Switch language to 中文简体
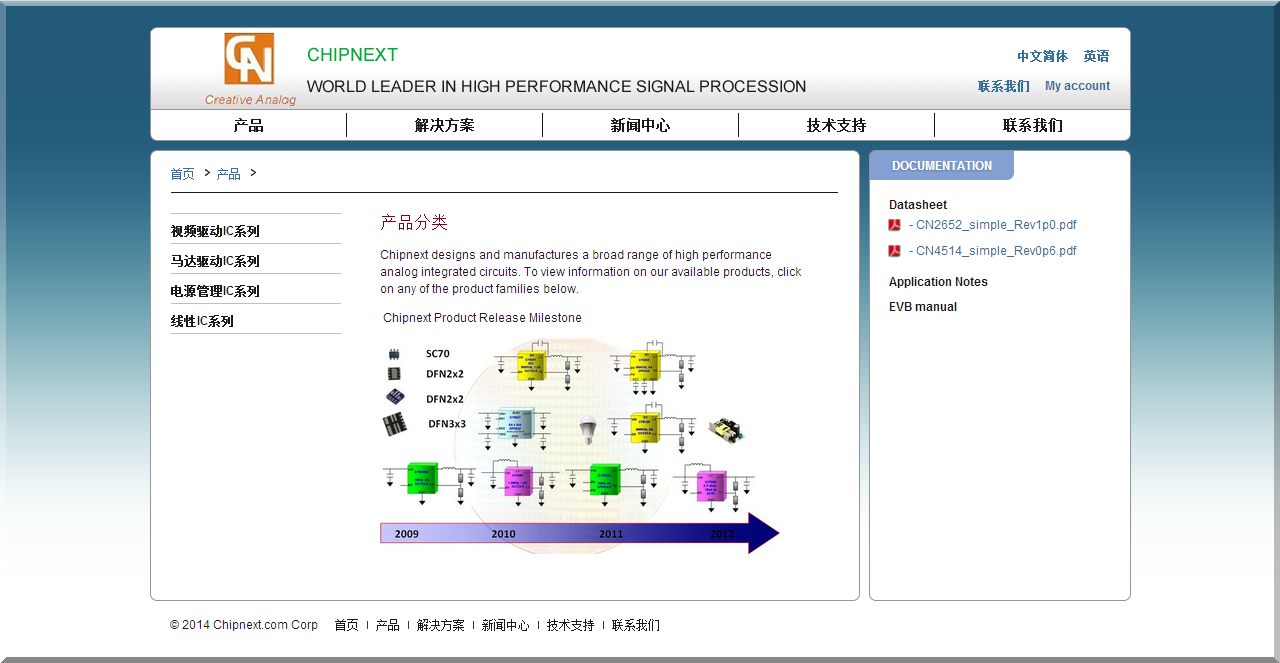1280x663 pixels. tap(1042, 57)
